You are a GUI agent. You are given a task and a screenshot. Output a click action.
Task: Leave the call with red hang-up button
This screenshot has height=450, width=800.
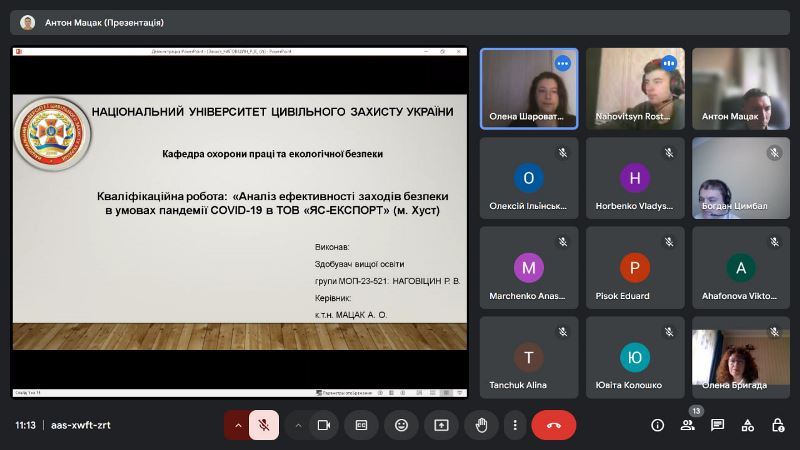coord(553,425)
